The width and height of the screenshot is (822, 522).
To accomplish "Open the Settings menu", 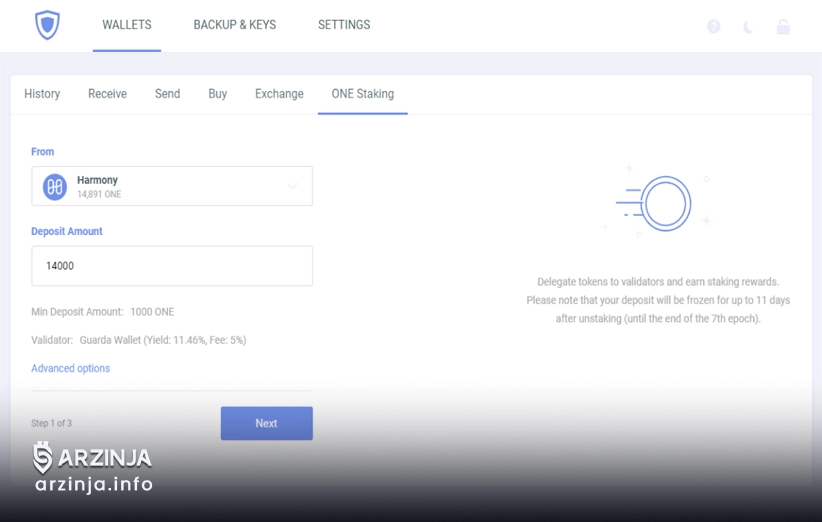I will click(x=344, y=25).
